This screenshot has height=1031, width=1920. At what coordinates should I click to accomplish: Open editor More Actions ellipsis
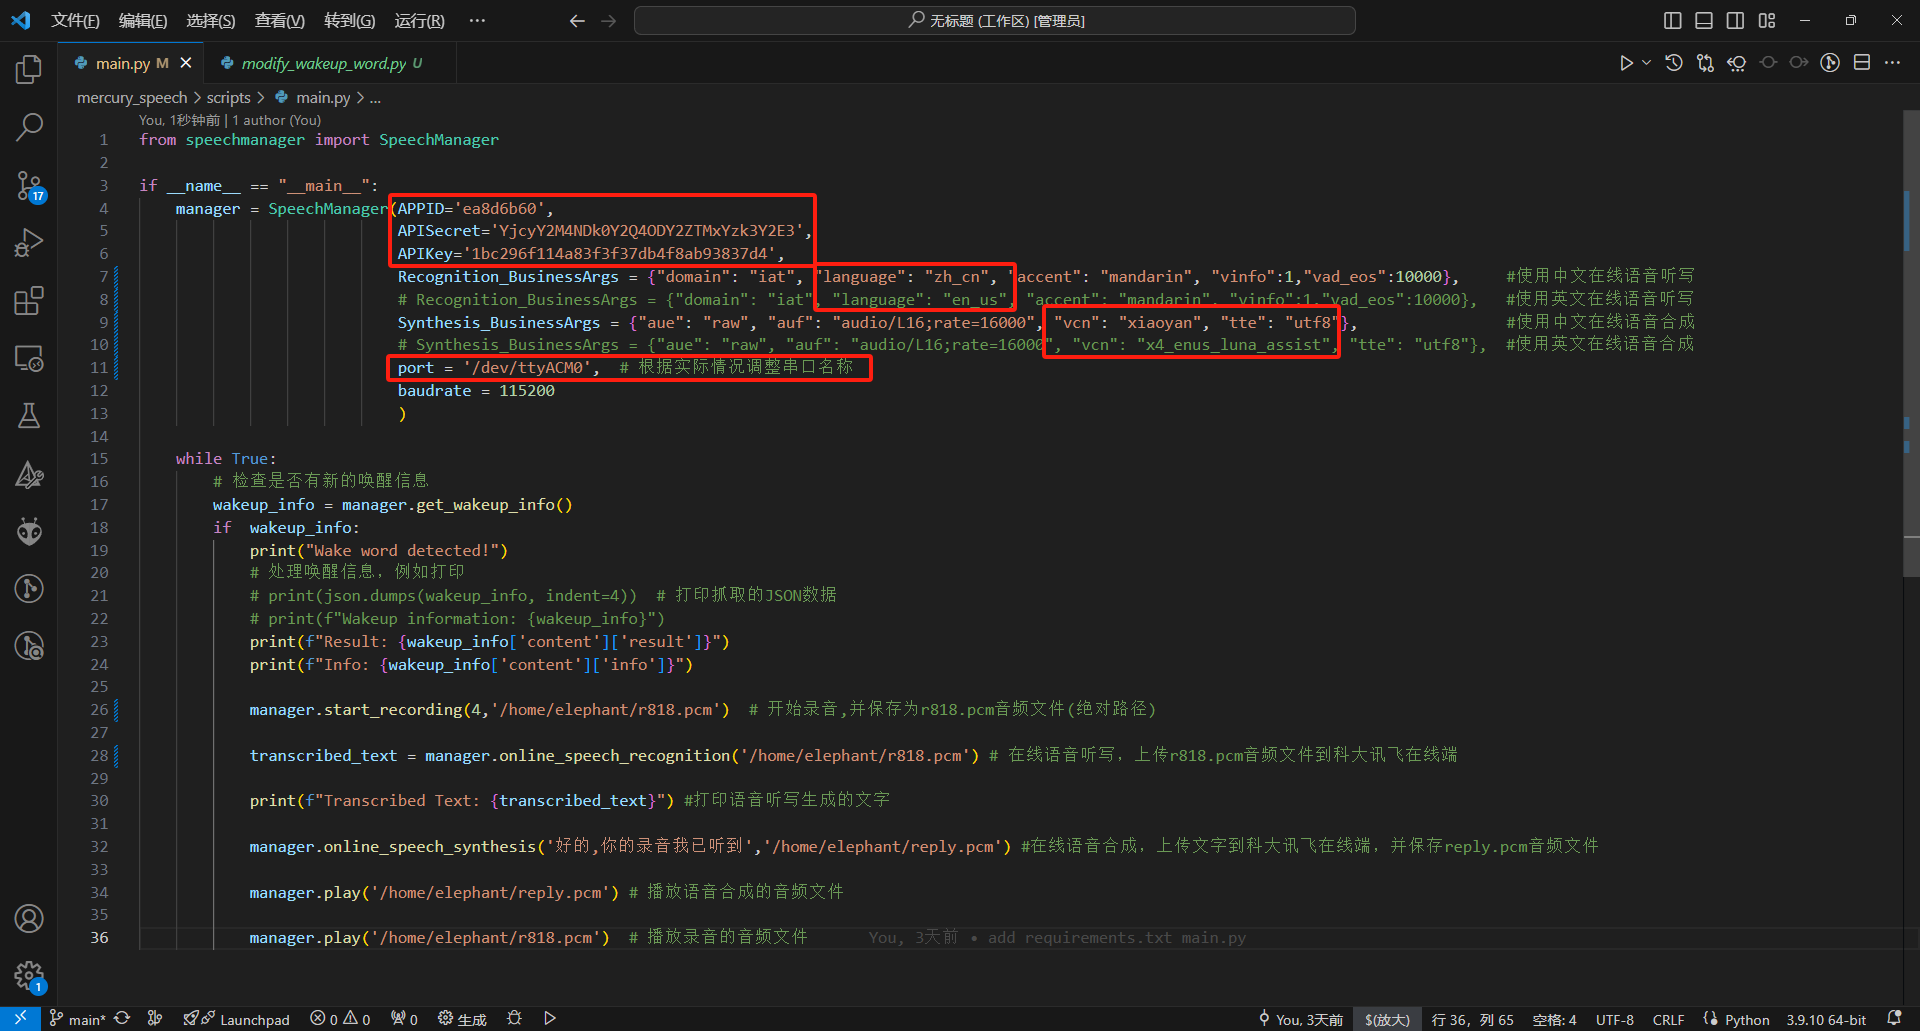click(x=1892, y=63)
